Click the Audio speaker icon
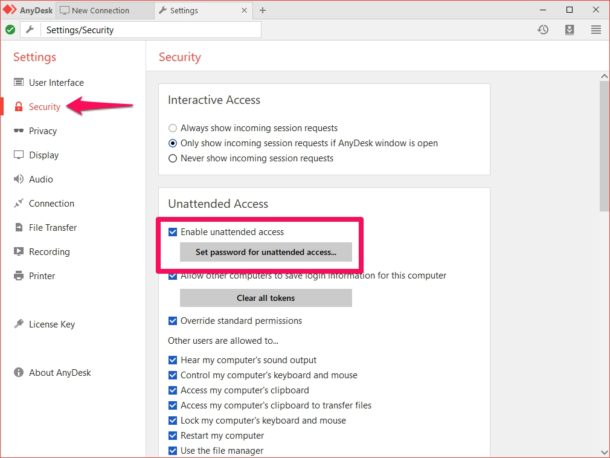Image resolution: width=610 pixels, height=458 pixels. [x=19, y=179]
